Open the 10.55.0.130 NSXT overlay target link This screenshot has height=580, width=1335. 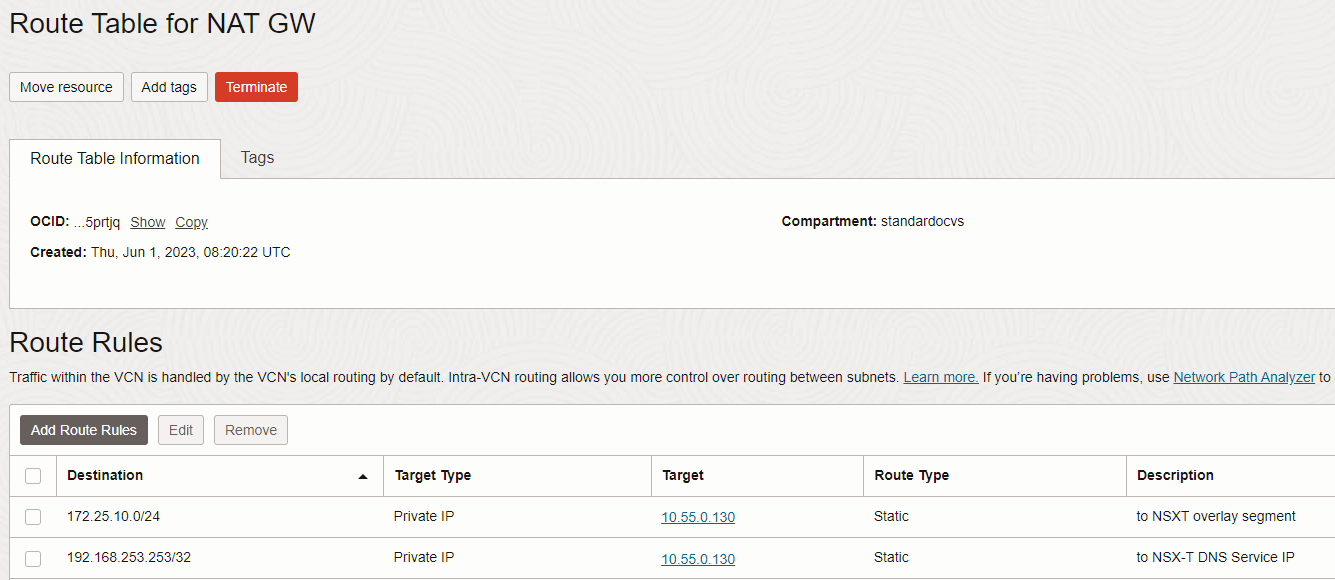[697, 517]
